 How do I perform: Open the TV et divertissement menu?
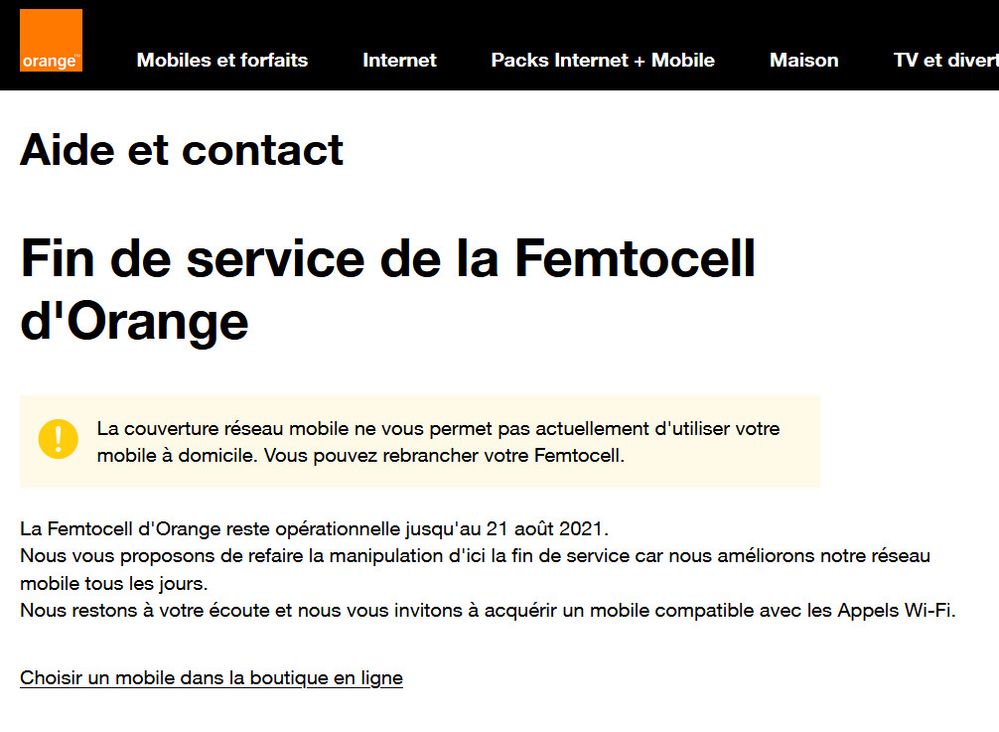coord(943,60)
